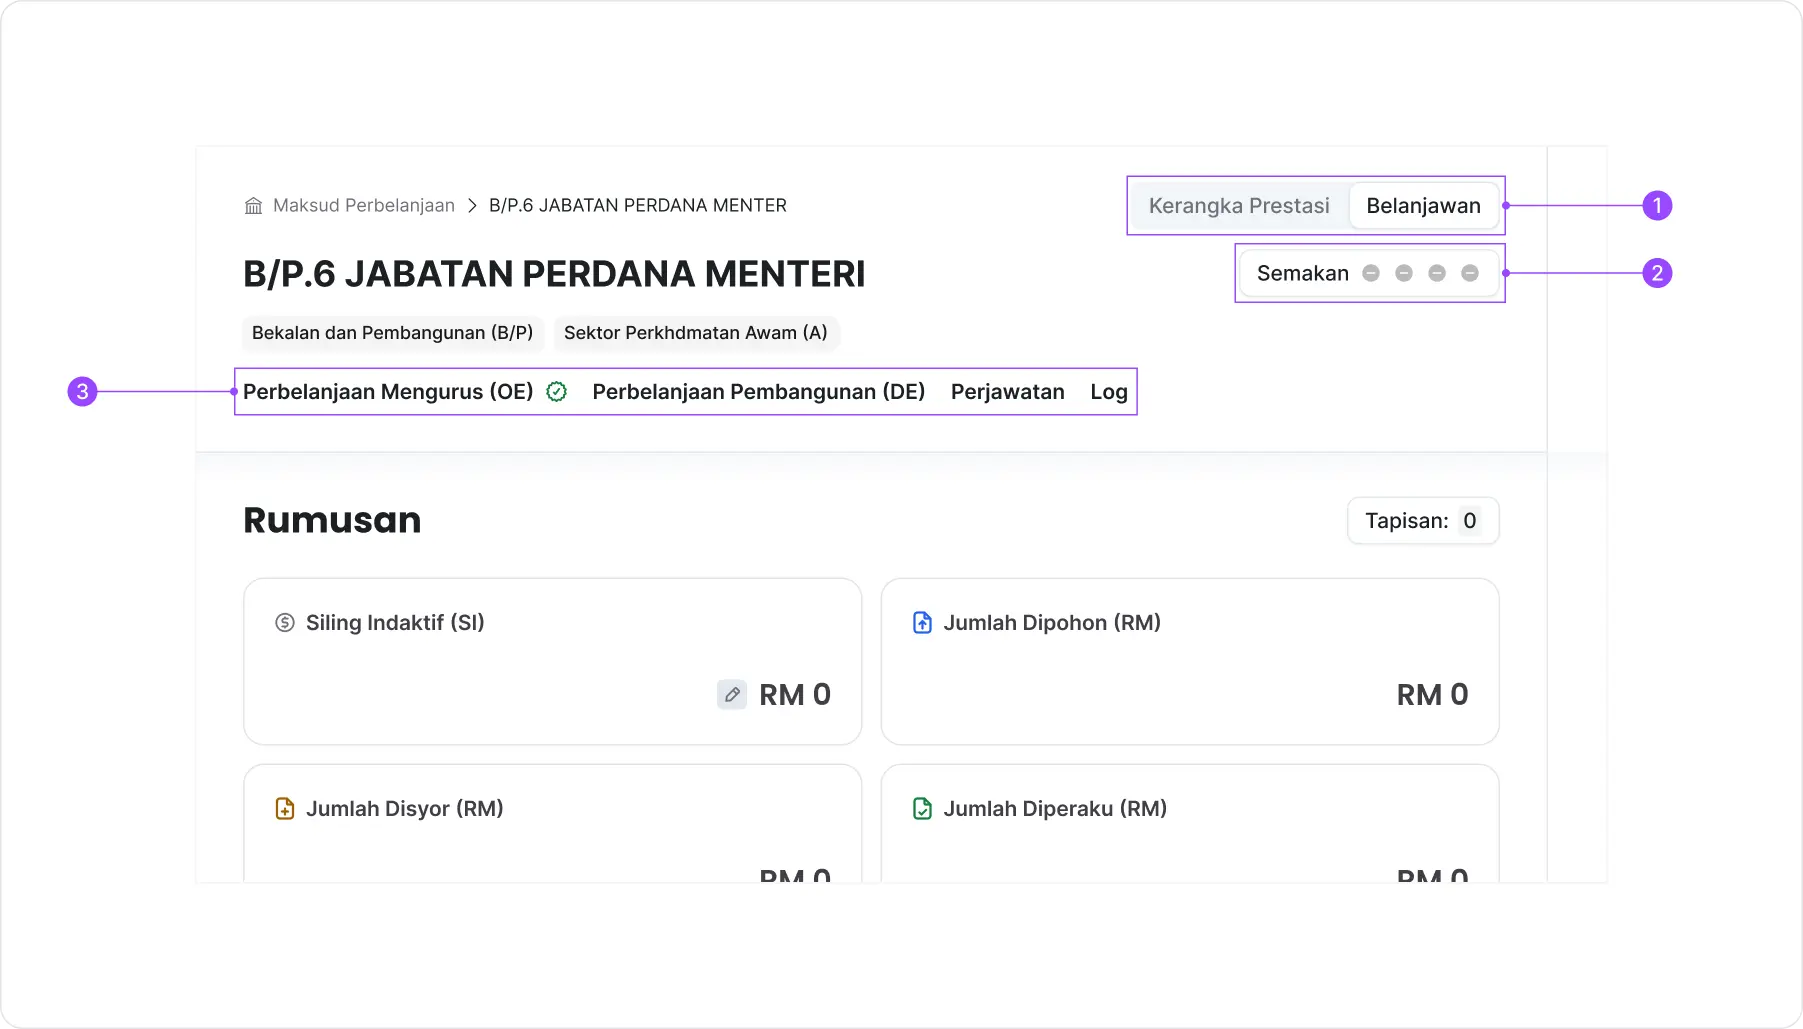Click the breadcrumb chevron separator
This screenshot has width=1803, height=1029.
tap(472, 206)
